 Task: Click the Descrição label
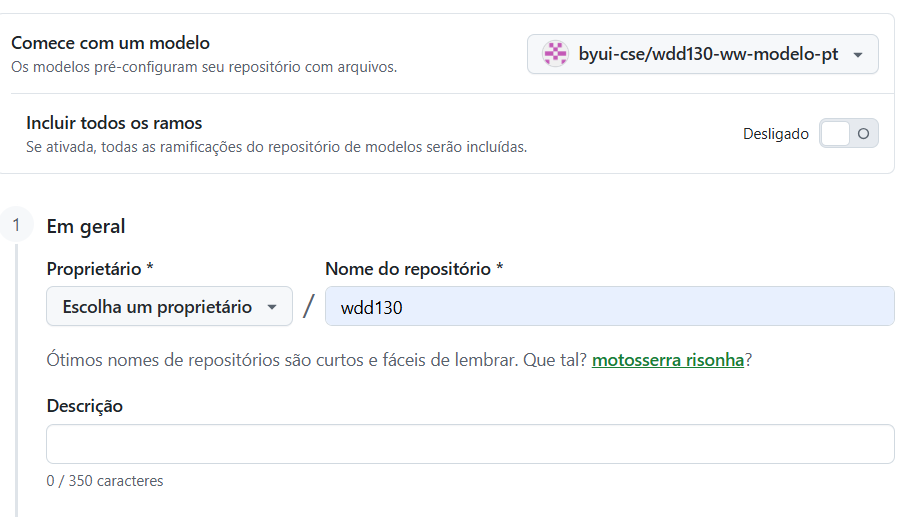(85, 406)
